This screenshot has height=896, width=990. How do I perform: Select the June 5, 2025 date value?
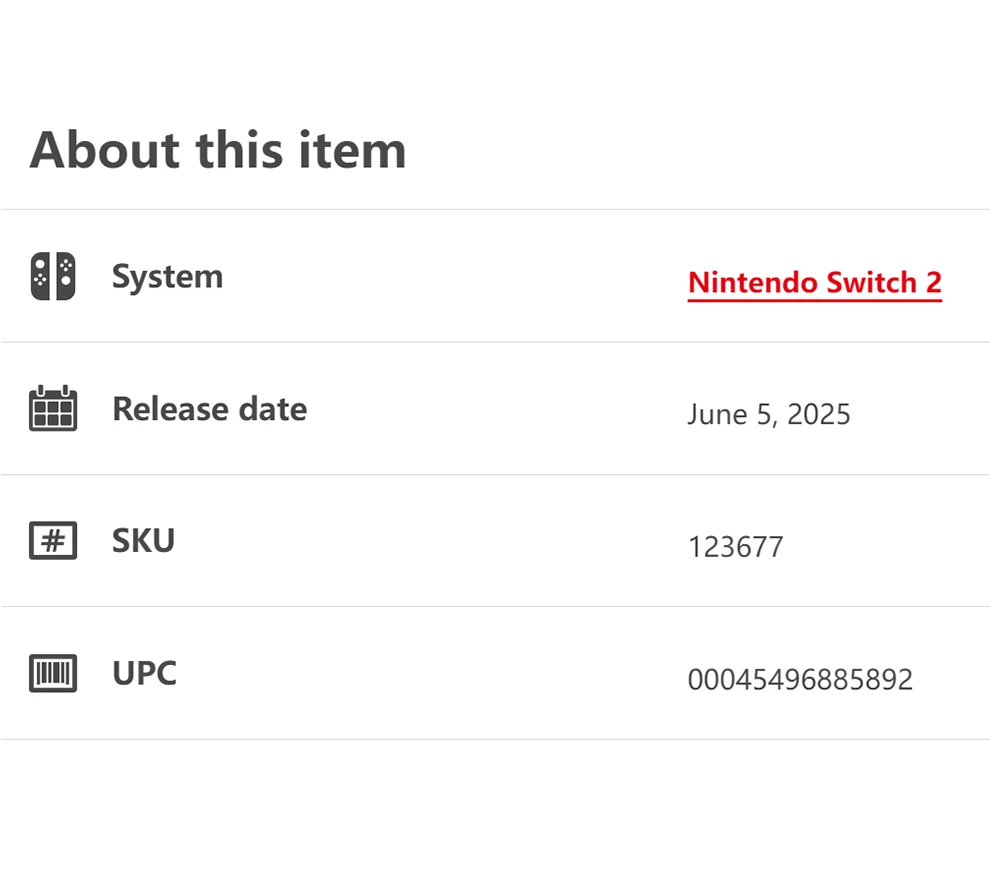769,415
